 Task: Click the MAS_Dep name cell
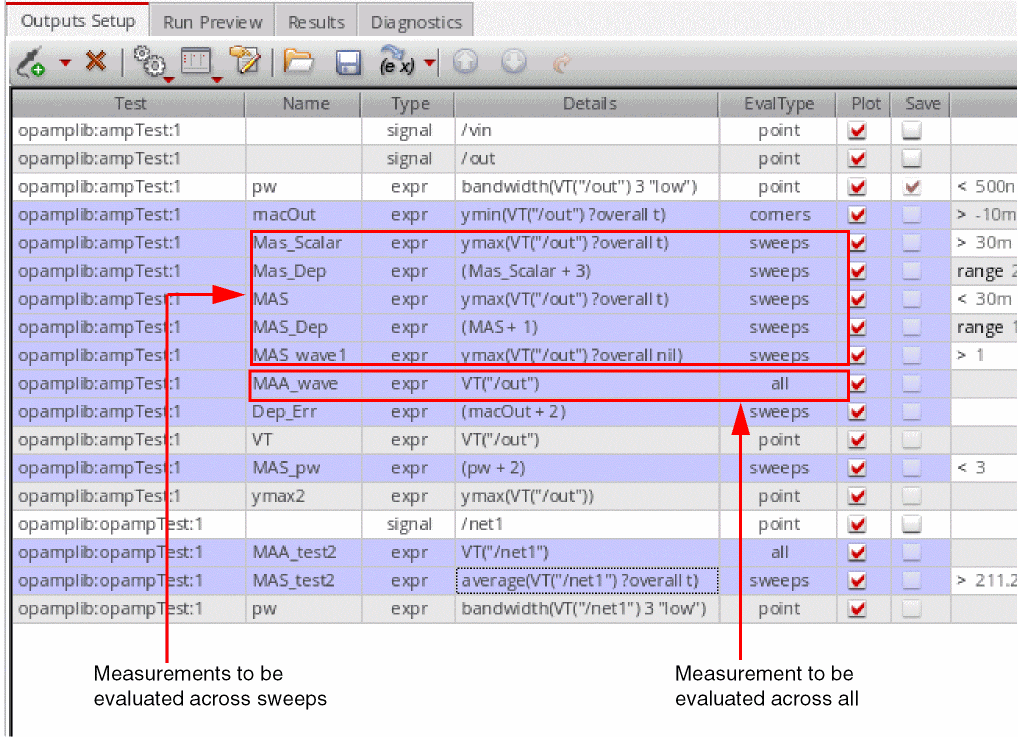(x=304, y=328)
